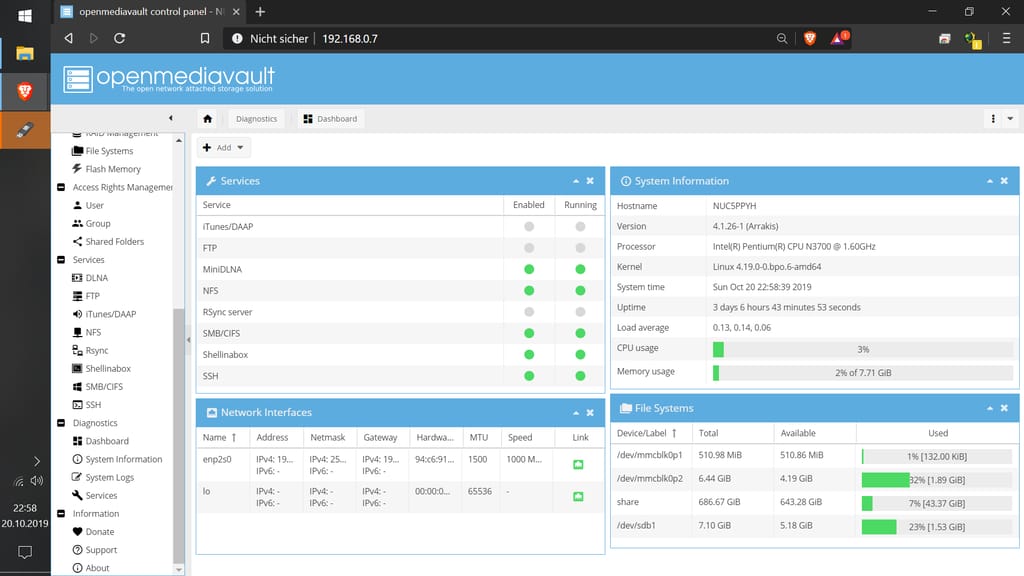Viewport: 1024px width, 576px height.
Task: Click the Home icon in breadcrumb bar
Action: (208, 119)
